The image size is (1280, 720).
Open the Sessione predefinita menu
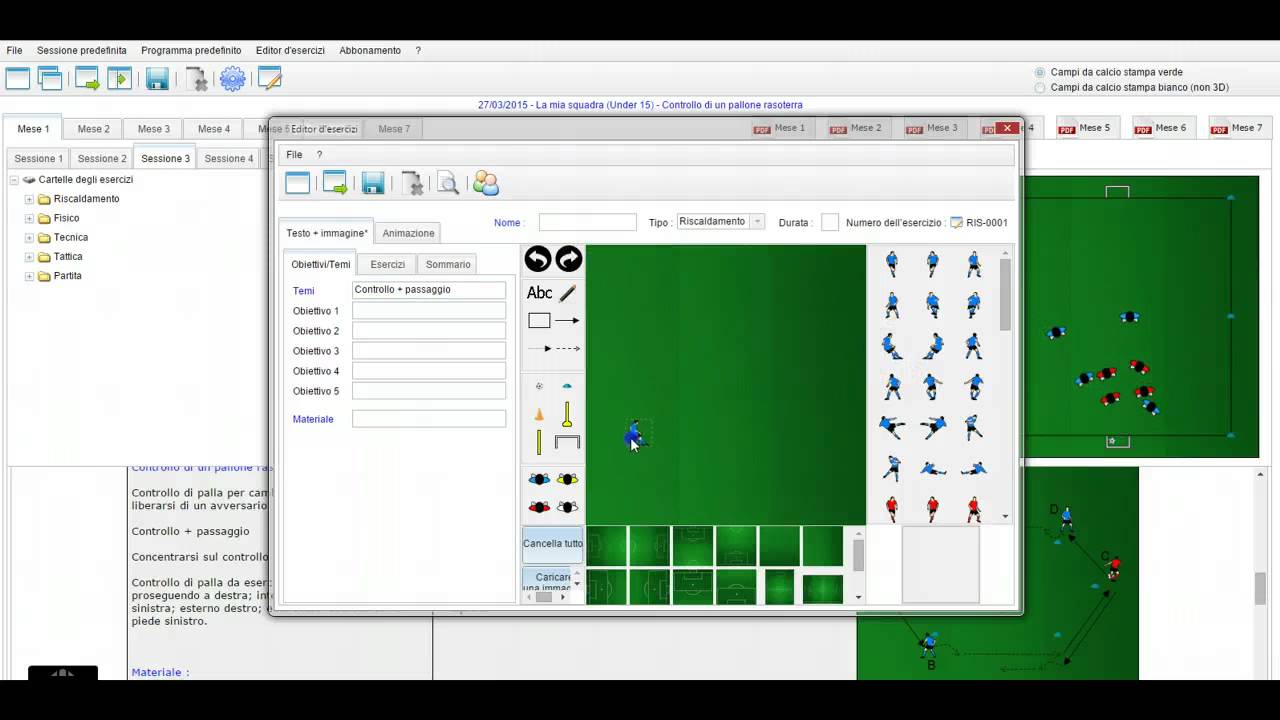tap(82, 50)
